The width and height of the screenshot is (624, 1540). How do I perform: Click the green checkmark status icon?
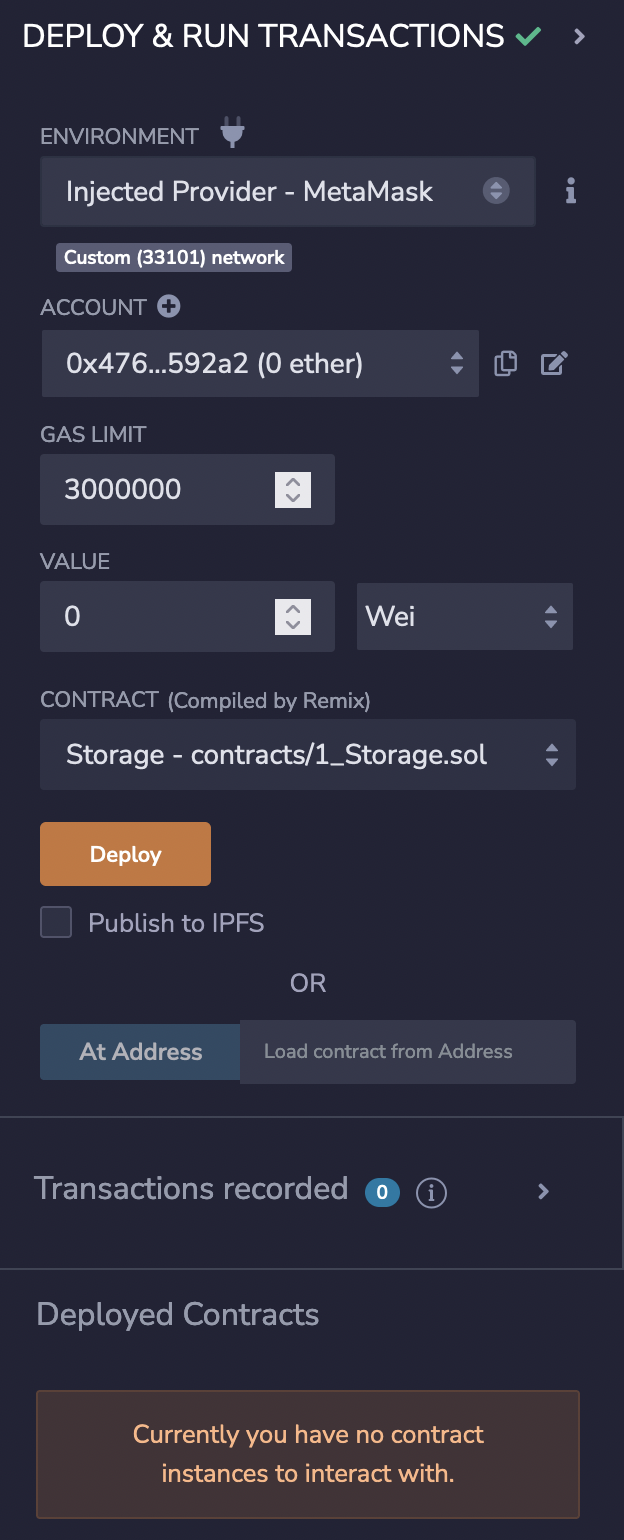528,38
